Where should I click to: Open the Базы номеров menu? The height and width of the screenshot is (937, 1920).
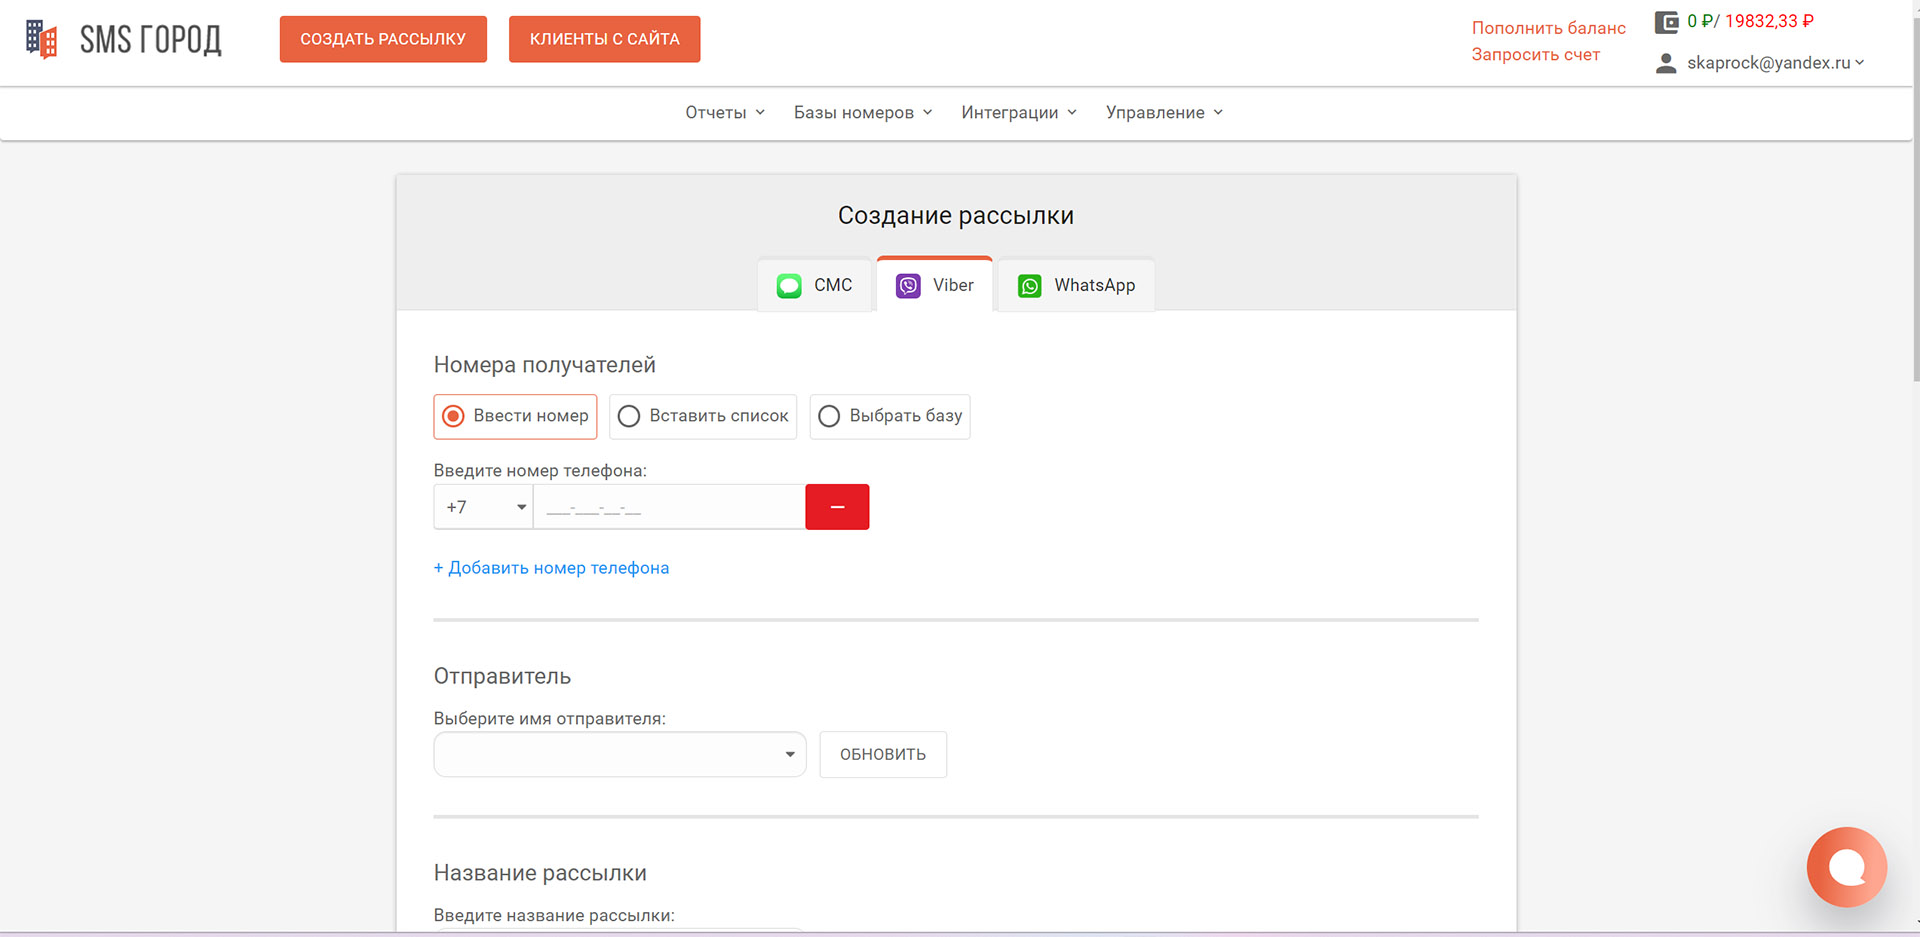point(862,113)
